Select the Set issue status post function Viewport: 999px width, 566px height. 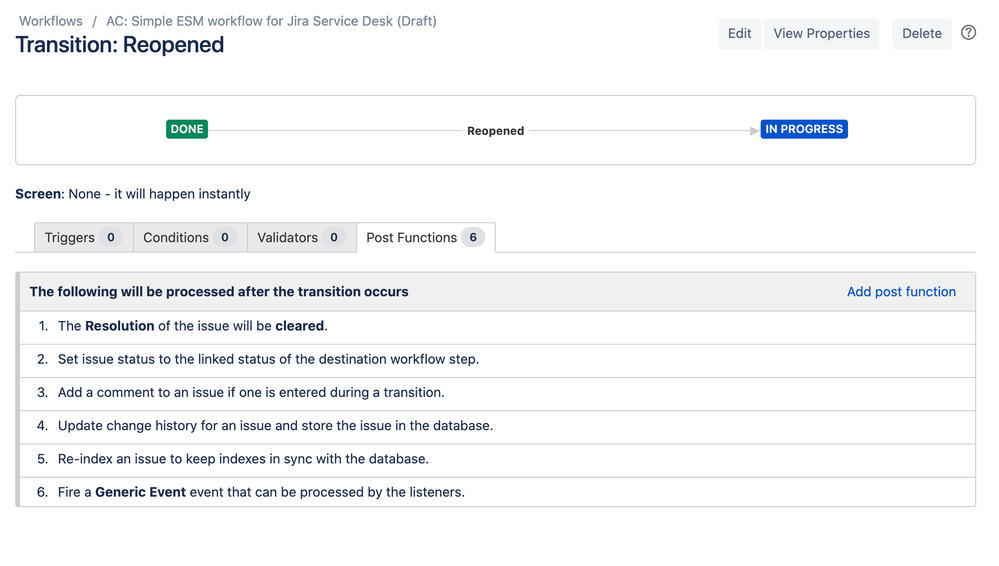click(268, 359)
